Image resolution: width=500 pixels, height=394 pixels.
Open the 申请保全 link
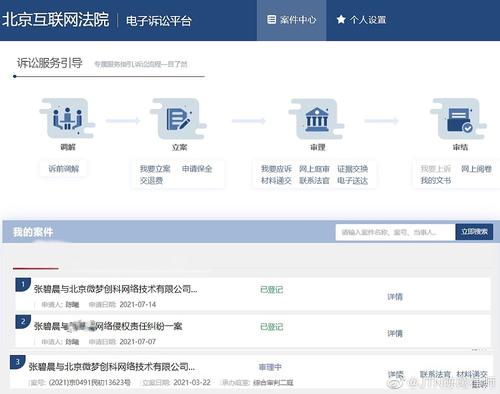[x=197, y=169]
